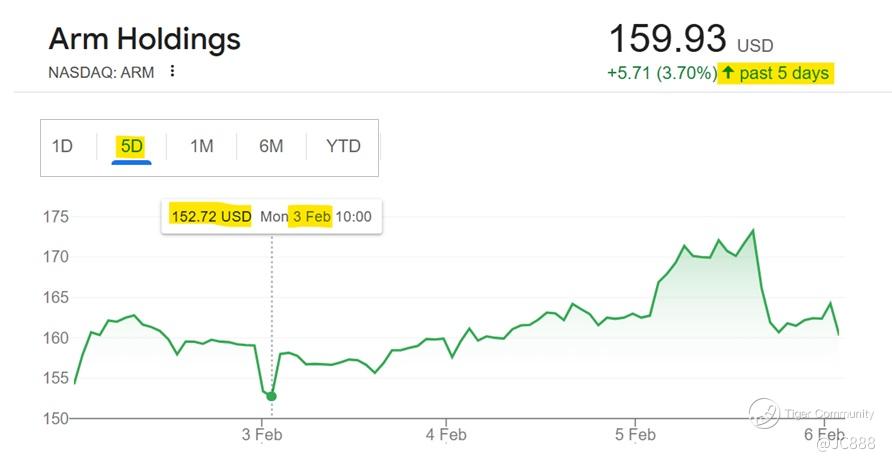Switch to the 1D time range
Image resolution: width=892 pixels, height=463 pixels.
pos(62,146)
